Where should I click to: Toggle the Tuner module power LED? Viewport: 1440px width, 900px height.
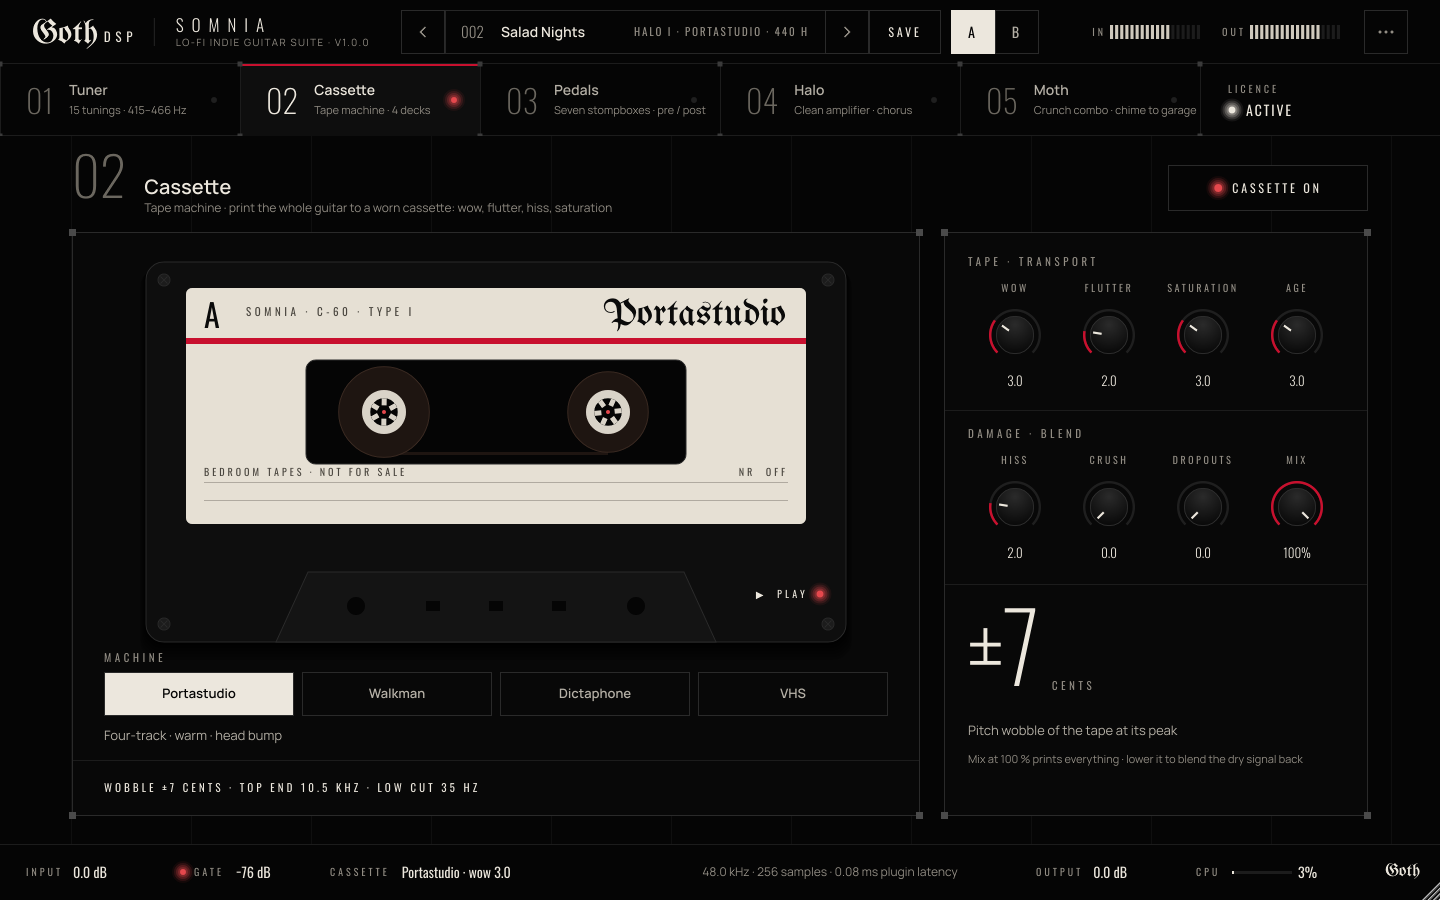pyautogui.click(x=214, y=100)
